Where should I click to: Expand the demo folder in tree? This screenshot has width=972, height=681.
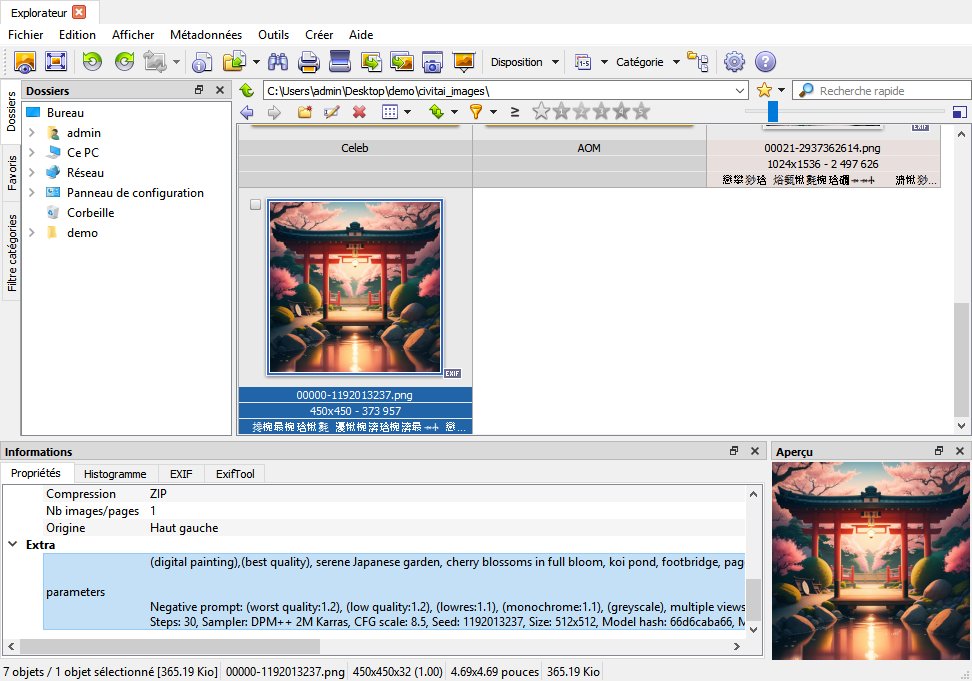[x=32, y=233]
